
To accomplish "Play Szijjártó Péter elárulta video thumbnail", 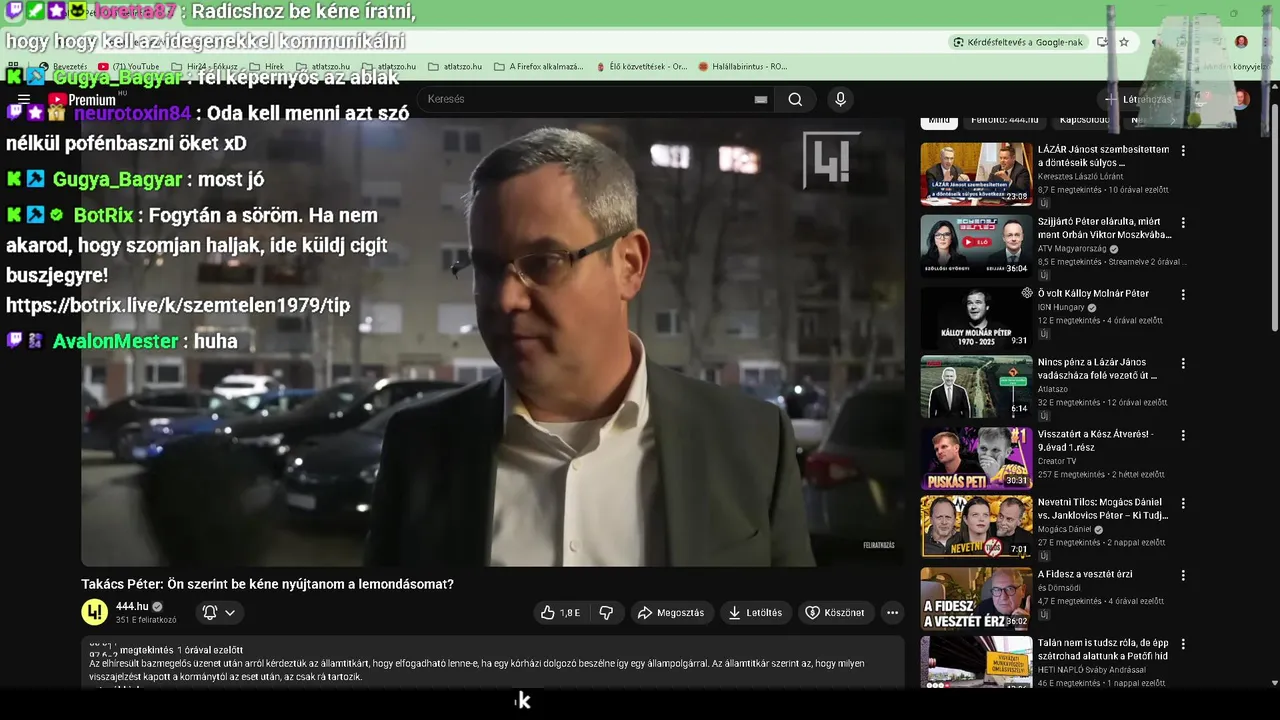I will pos(976,246).
